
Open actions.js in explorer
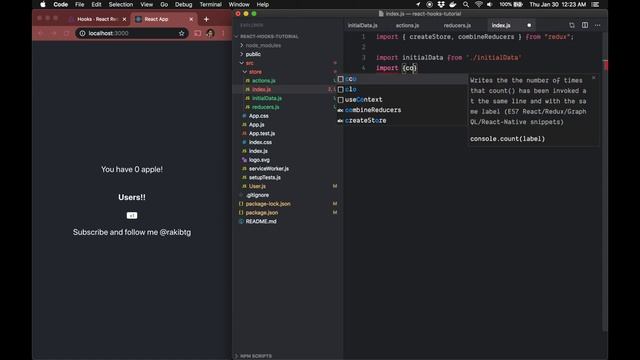click(263, 81)
